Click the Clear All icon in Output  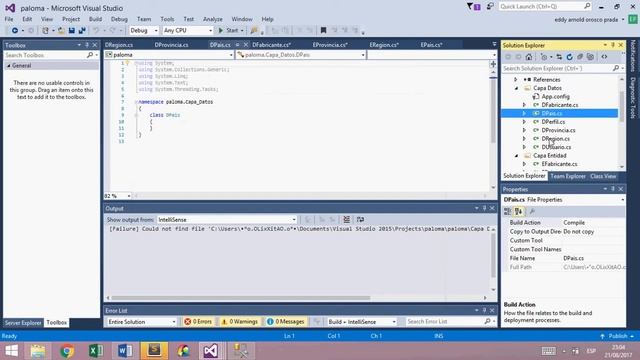(x=347, y=220)
